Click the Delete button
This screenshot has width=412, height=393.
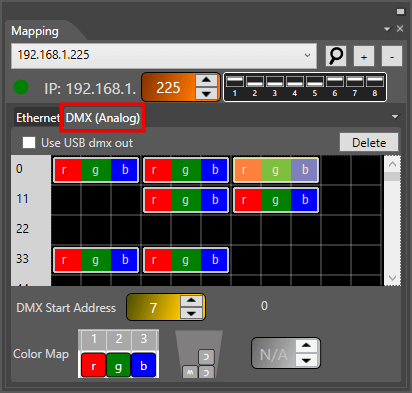pos(369,143)
